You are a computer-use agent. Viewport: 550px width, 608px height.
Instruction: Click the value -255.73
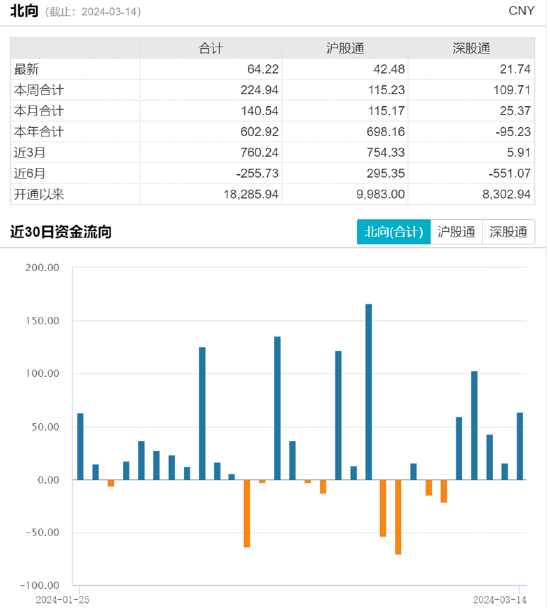(x=258, y=173)
